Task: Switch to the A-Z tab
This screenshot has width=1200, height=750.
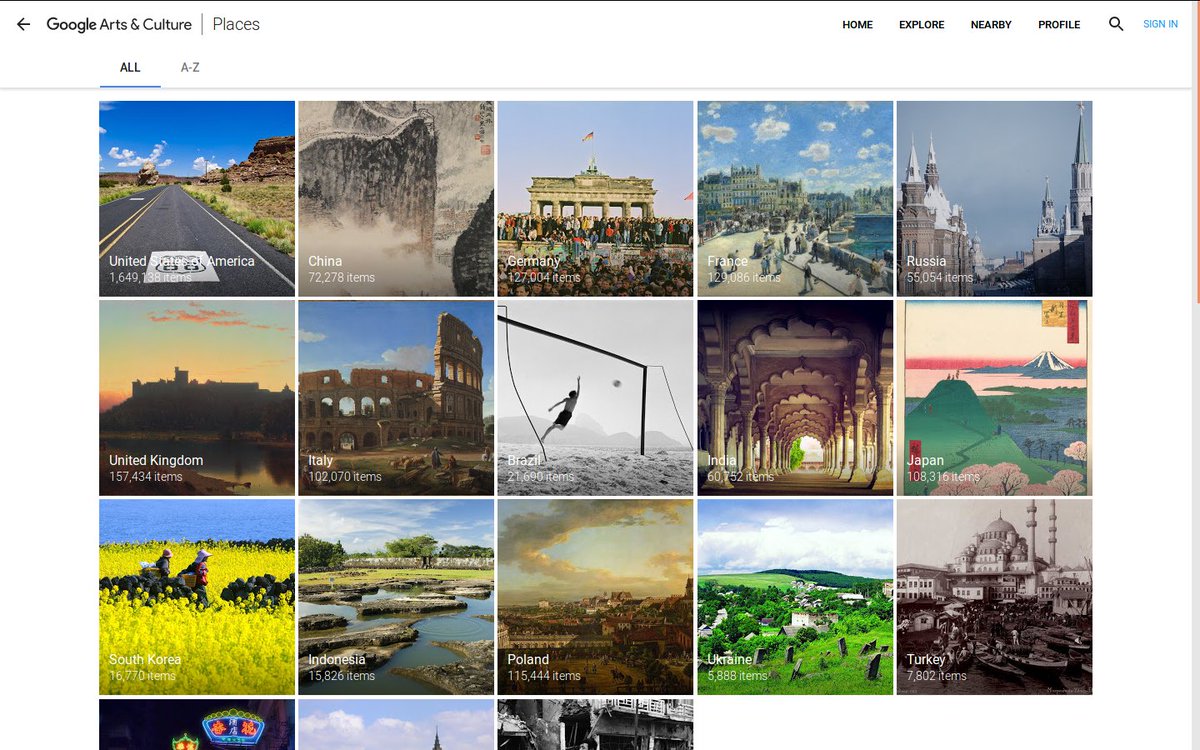Action: (x=190, y=68)
